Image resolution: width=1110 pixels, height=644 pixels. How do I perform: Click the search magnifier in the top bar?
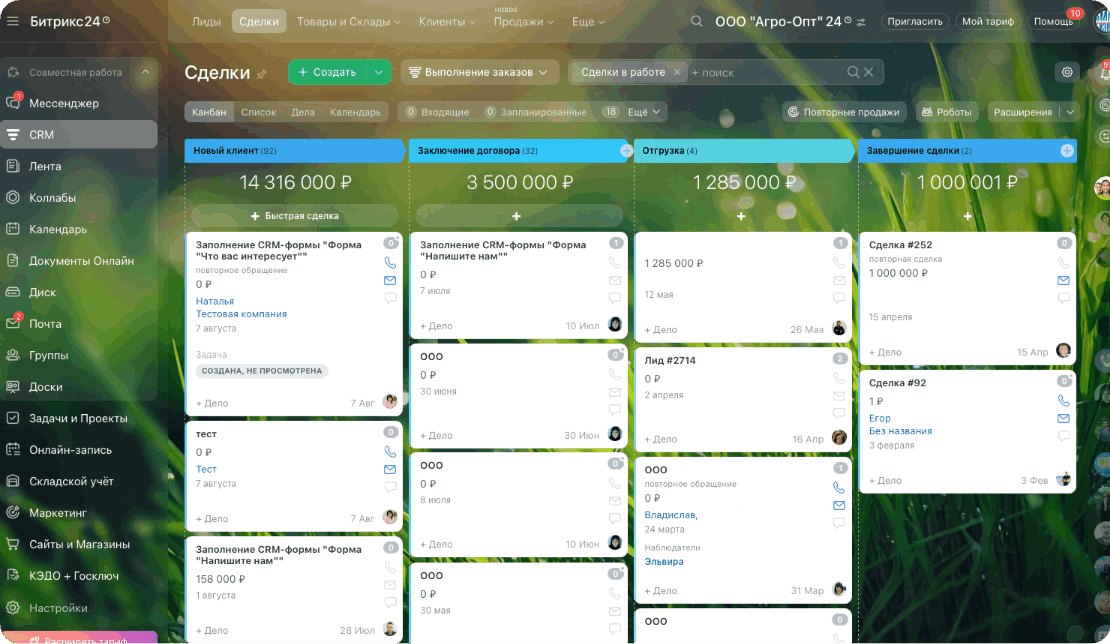tap(697, 21)
